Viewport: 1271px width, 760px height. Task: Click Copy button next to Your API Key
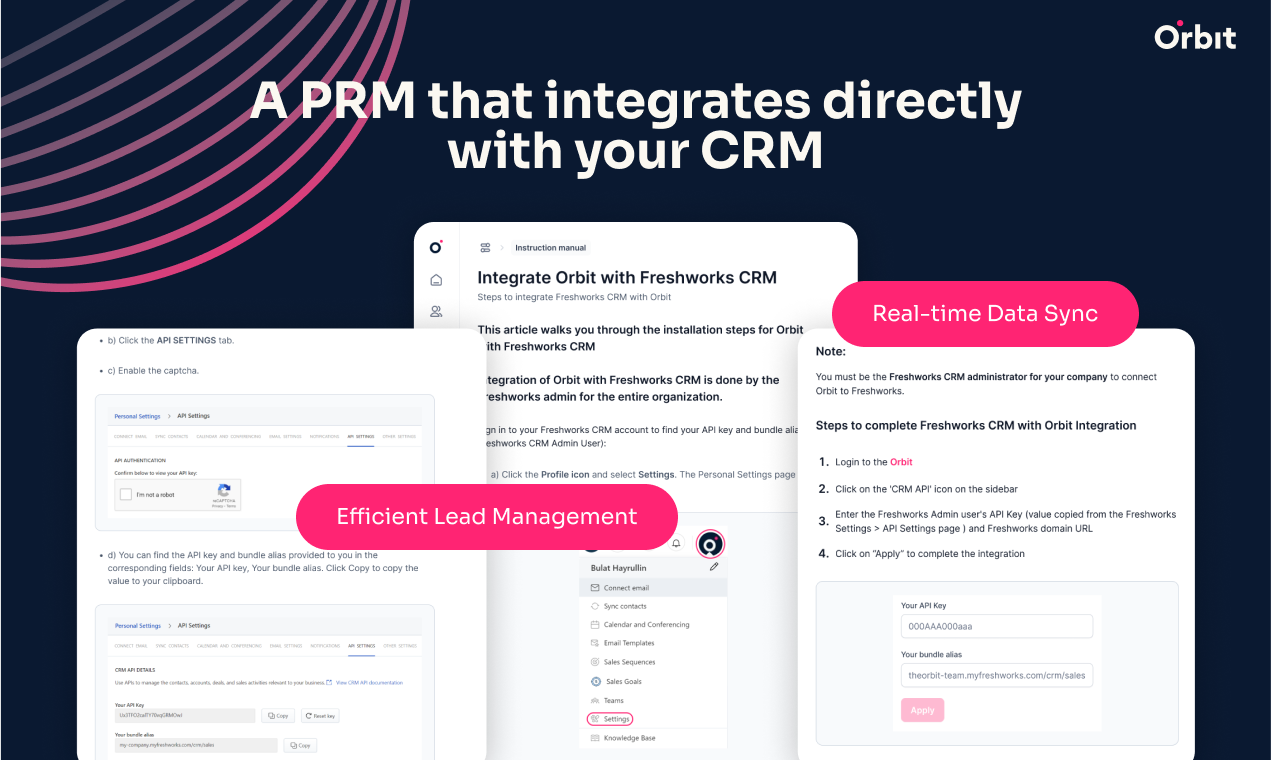278,716
